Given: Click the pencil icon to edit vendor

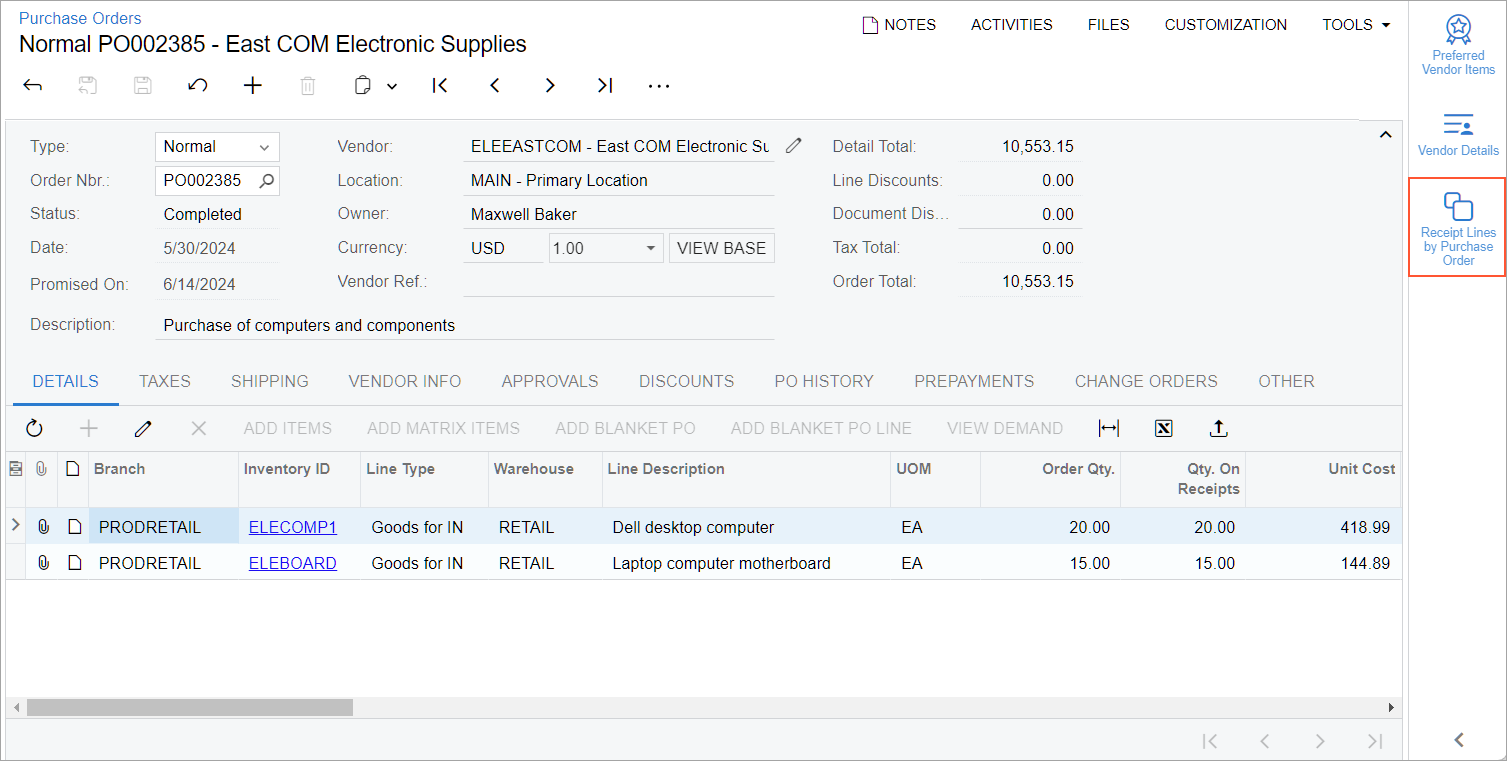Looking at the screenshot, I should pos(793,146).
